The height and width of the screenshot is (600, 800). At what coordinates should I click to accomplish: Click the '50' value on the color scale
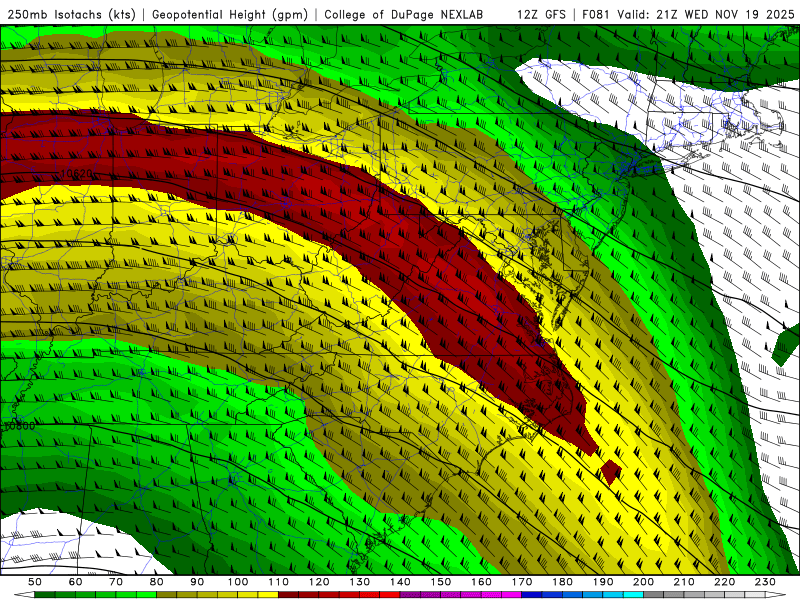(x=35, y=582)
